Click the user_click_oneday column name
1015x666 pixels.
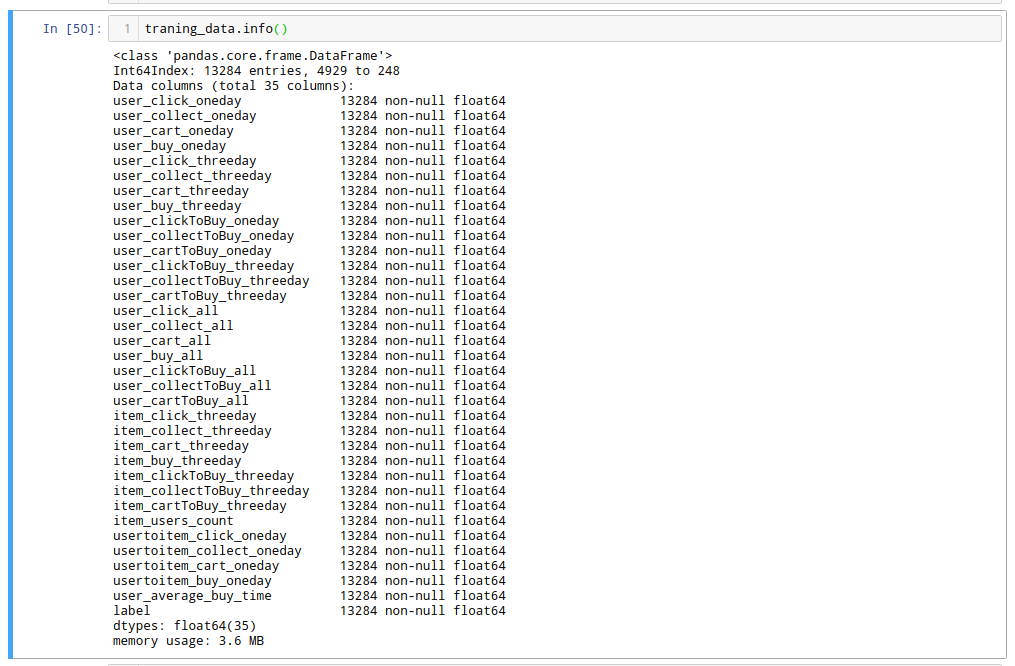(x=177, y=101)
